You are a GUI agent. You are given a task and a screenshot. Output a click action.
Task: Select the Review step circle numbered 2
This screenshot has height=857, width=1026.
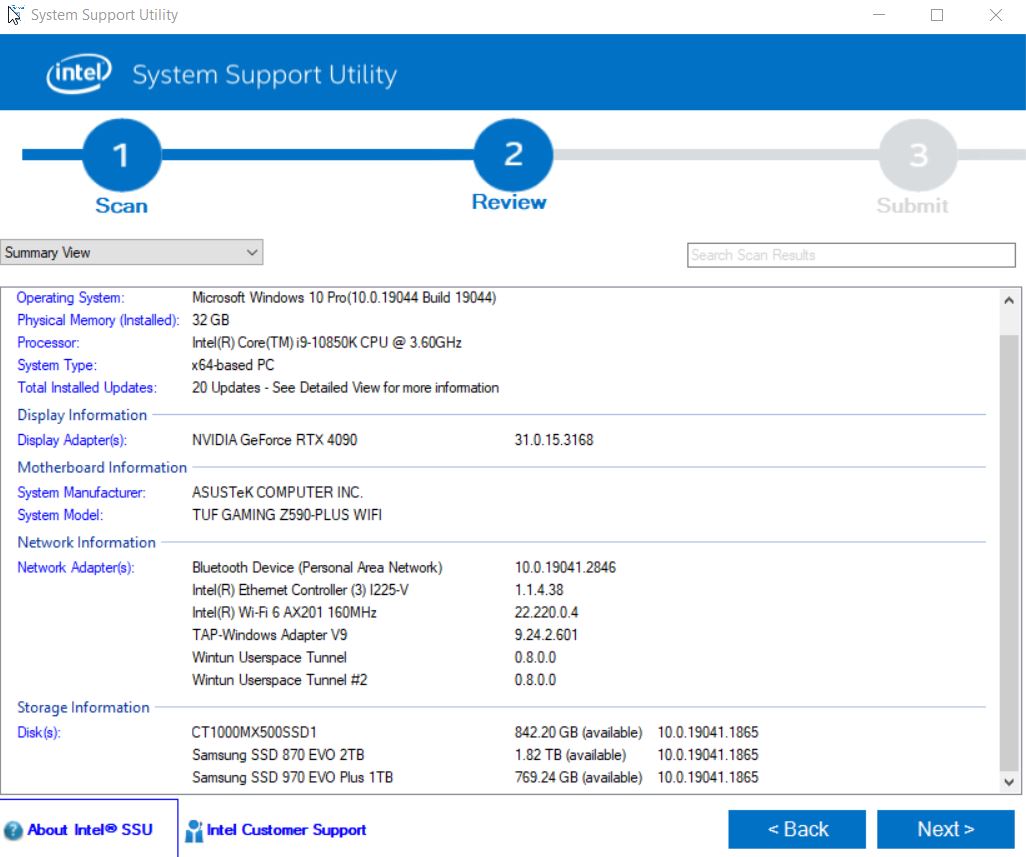pos(511,156)
